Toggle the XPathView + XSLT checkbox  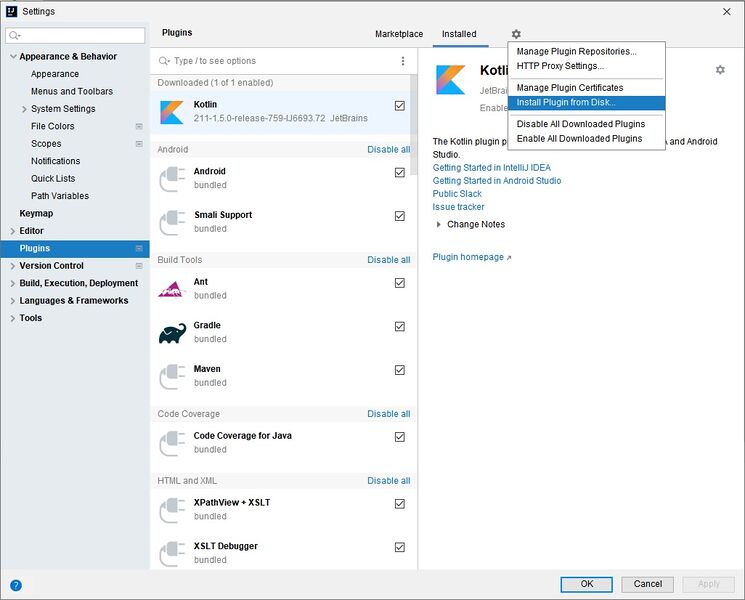coord(400,503)
